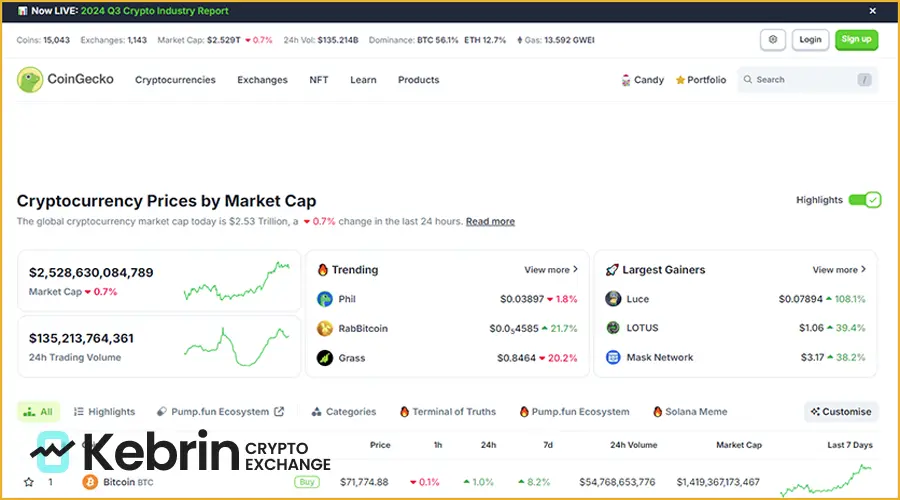Select the Terminal of Truths category
This screenshot has height=500, width=900.
tap(448, 412)
